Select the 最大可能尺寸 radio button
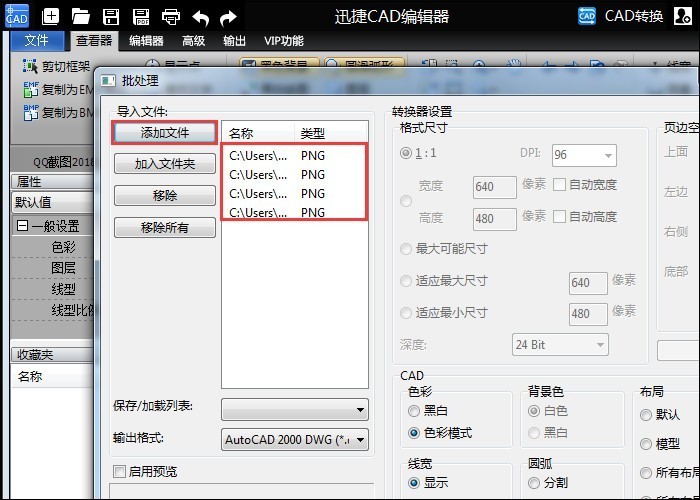This screenshot has height=500, width=700. pyautogui.click(x=406, y=249)
